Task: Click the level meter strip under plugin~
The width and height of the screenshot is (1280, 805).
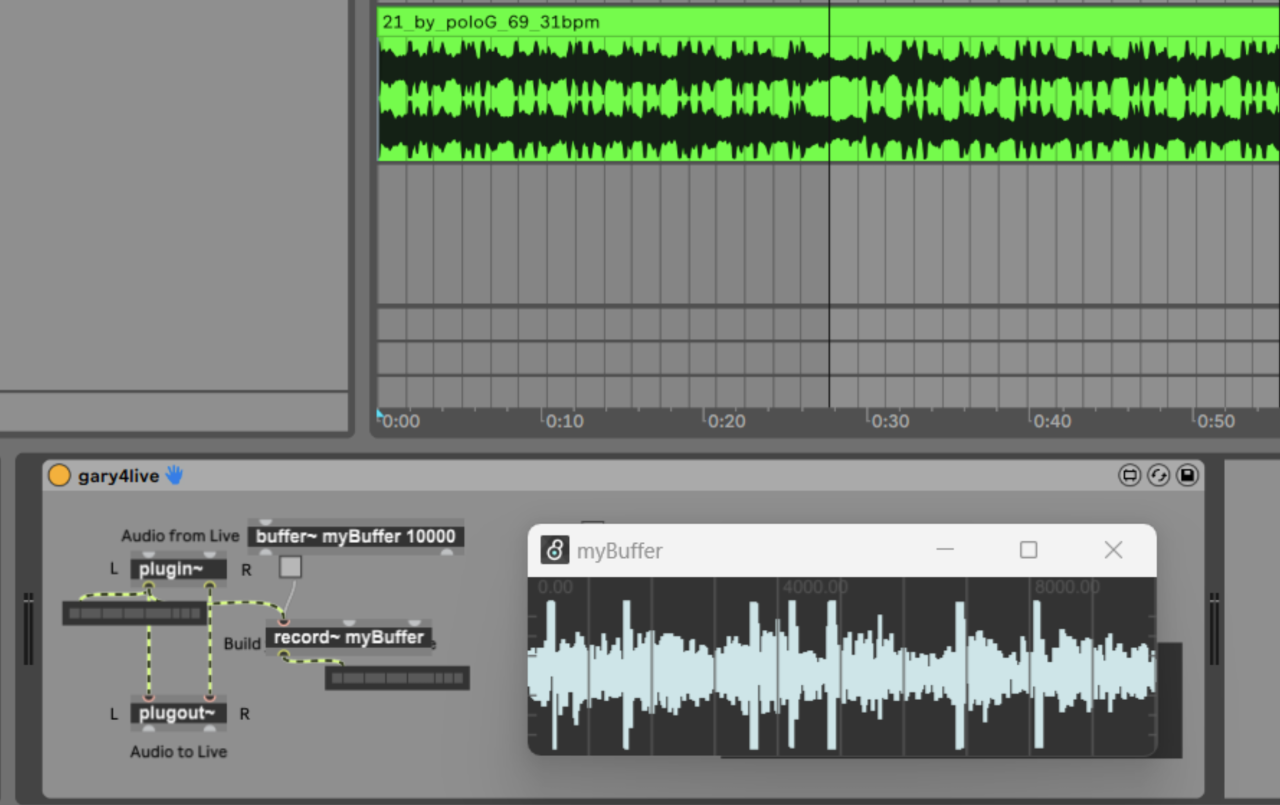Action: click(133, 612)
